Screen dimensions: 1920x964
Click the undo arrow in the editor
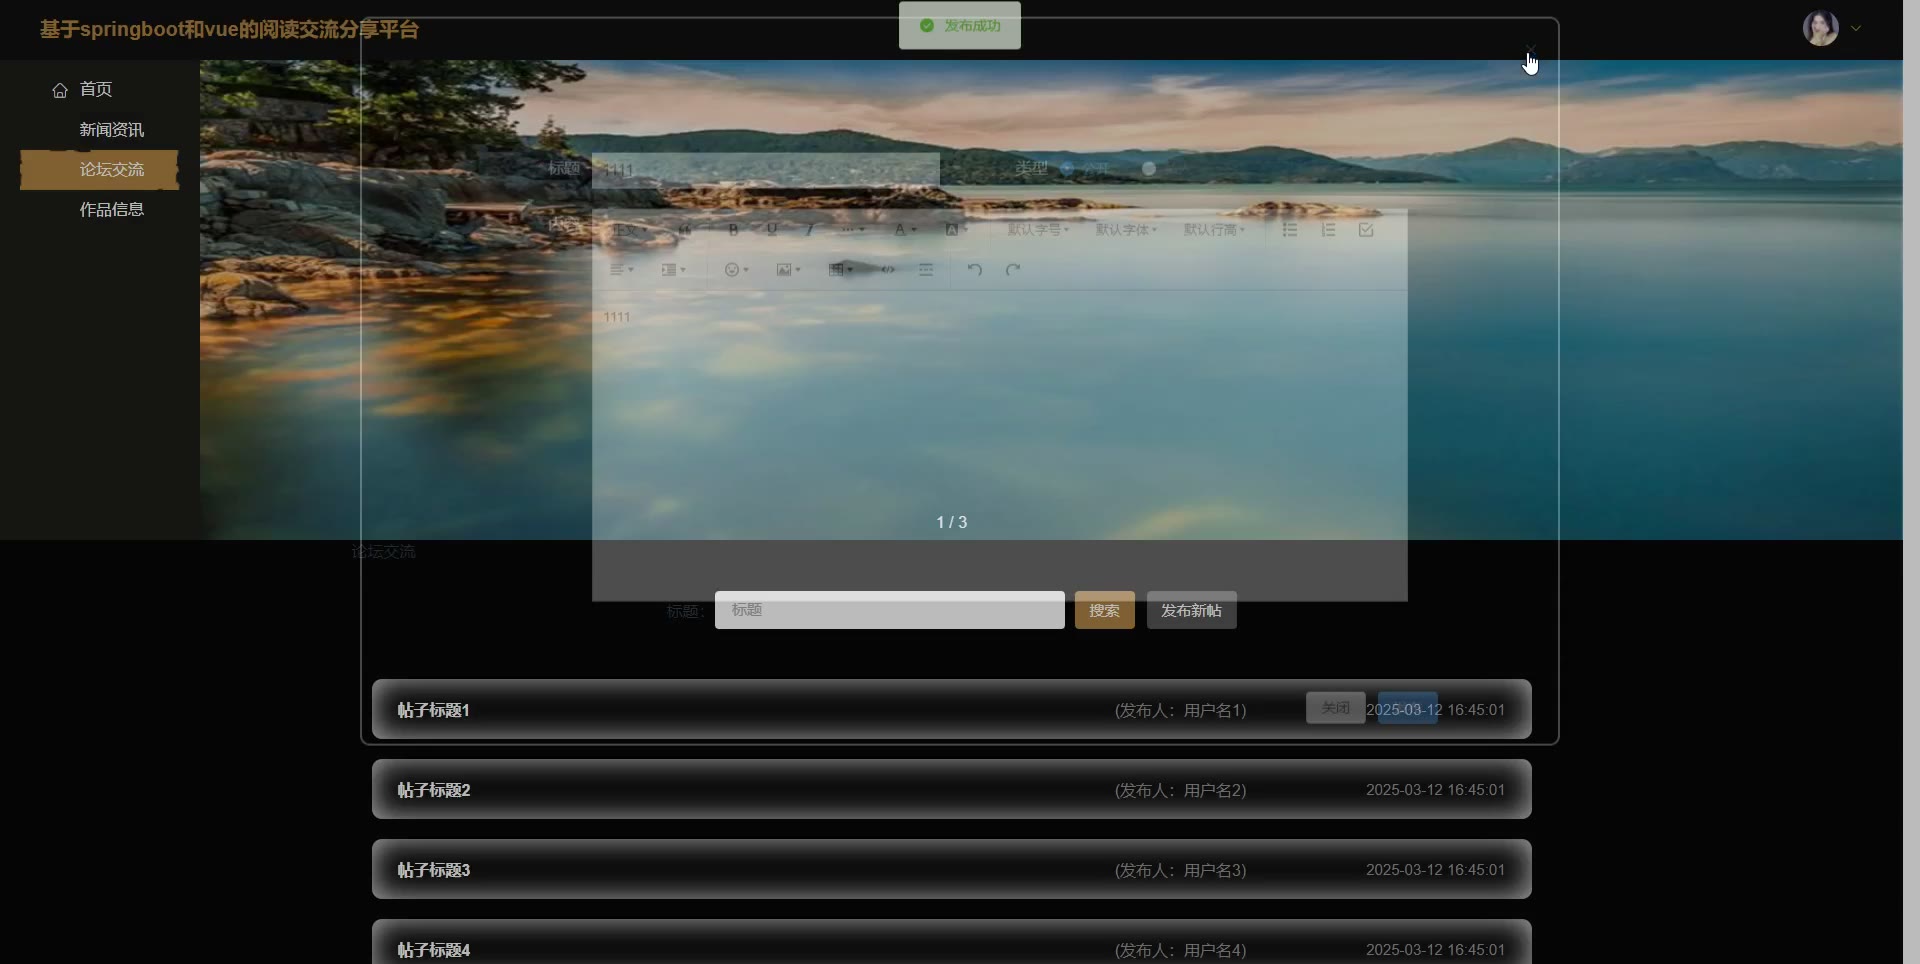point(974,270)
